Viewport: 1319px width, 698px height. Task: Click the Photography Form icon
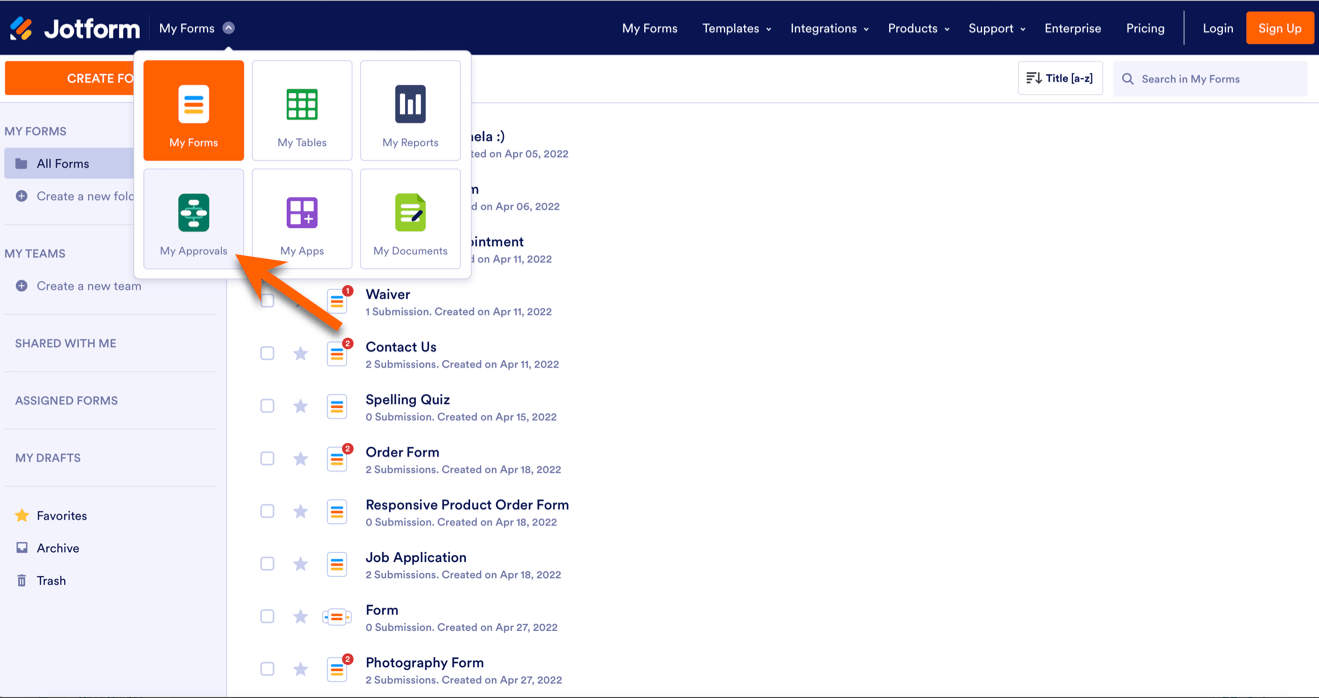click(337, 669)
